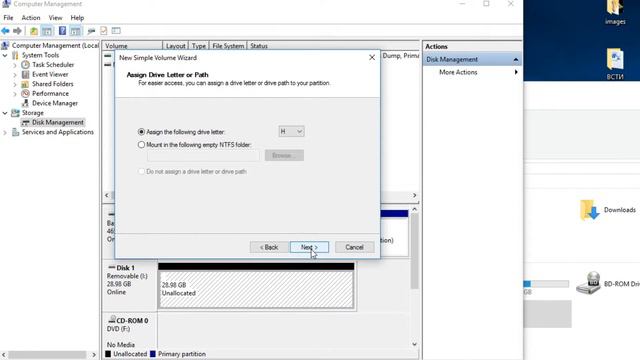Click the drive usage bar beside BD-ROM Drive

(x=547, y=284)
